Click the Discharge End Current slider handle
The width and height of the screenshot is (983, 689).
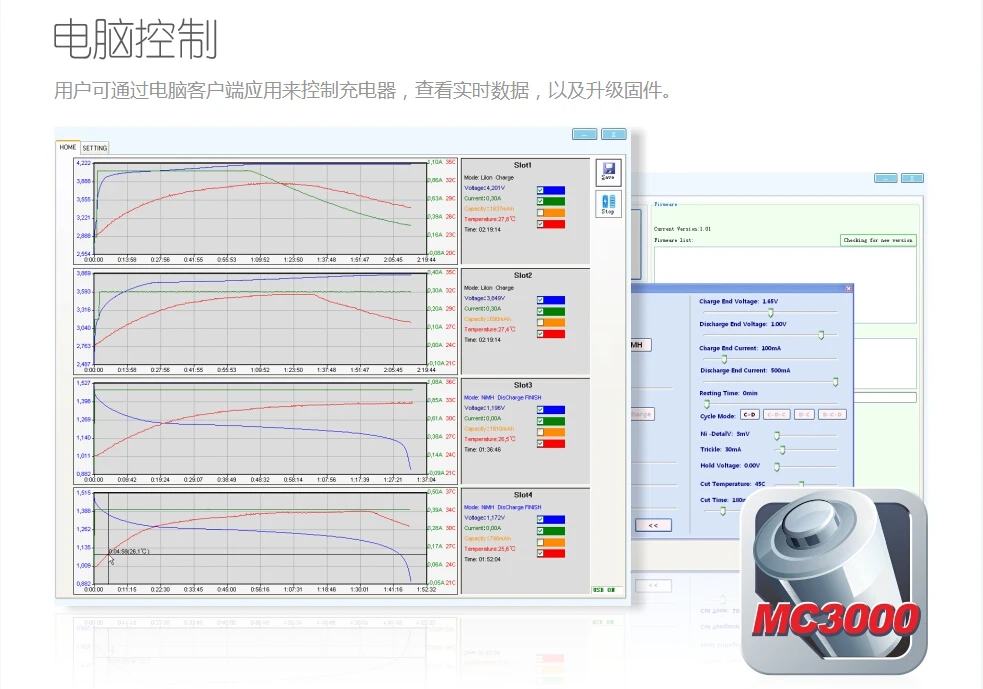[835, 382]
